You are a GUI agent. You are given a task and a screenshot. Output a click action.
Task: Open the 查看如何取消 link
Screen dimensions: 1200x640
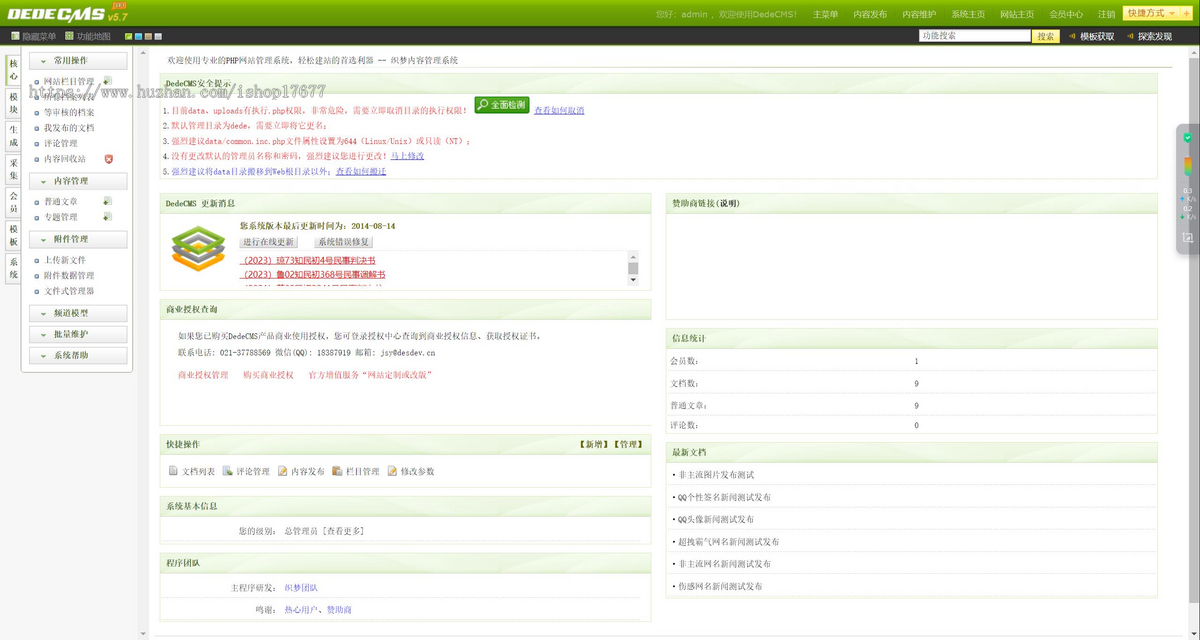coord(559,110)
